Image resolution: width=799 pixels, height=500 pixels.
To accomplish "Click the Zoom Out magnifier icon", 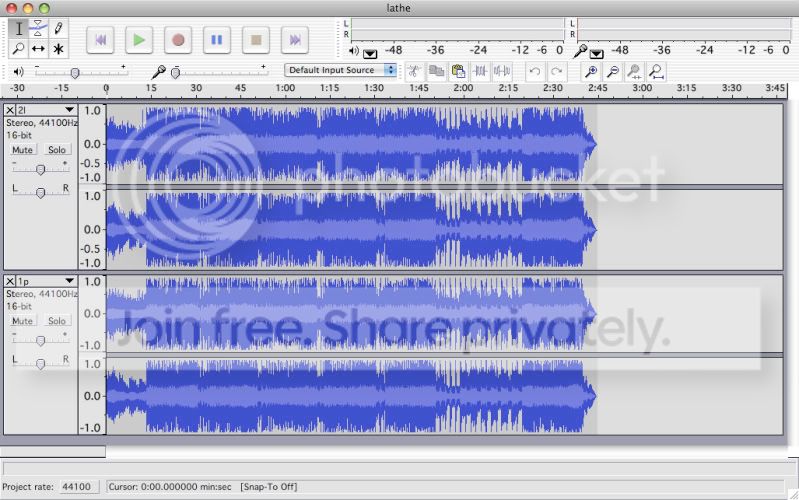I will click(x=613, y=71).
